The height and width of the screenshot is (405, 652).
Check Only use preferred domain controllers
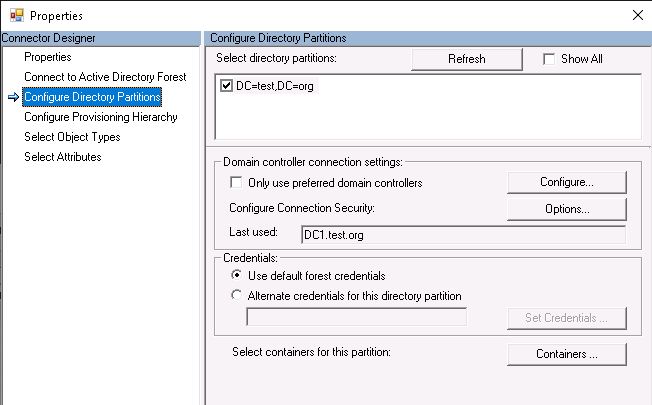pyautogui.click(x=236, y=183)
